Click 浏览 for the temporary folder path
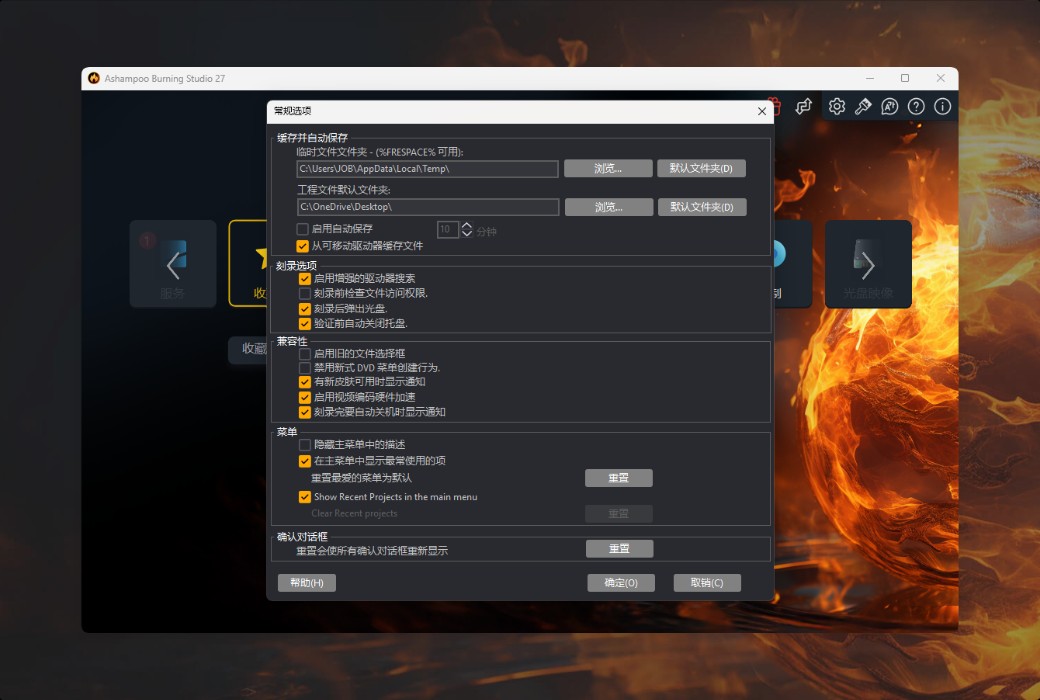This screenshot has width=1040, height=700. [608, 168]
